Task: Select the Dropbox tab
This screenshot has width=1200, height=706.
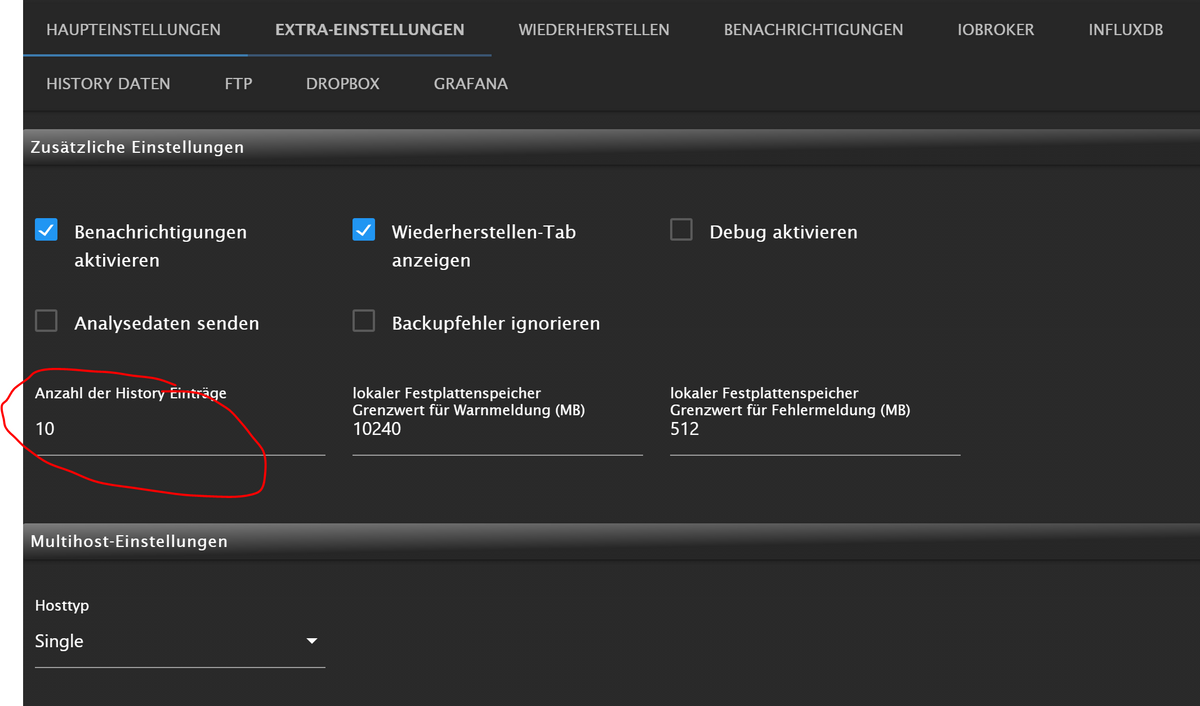Action: pyautogui.click(x=343, y=84)
